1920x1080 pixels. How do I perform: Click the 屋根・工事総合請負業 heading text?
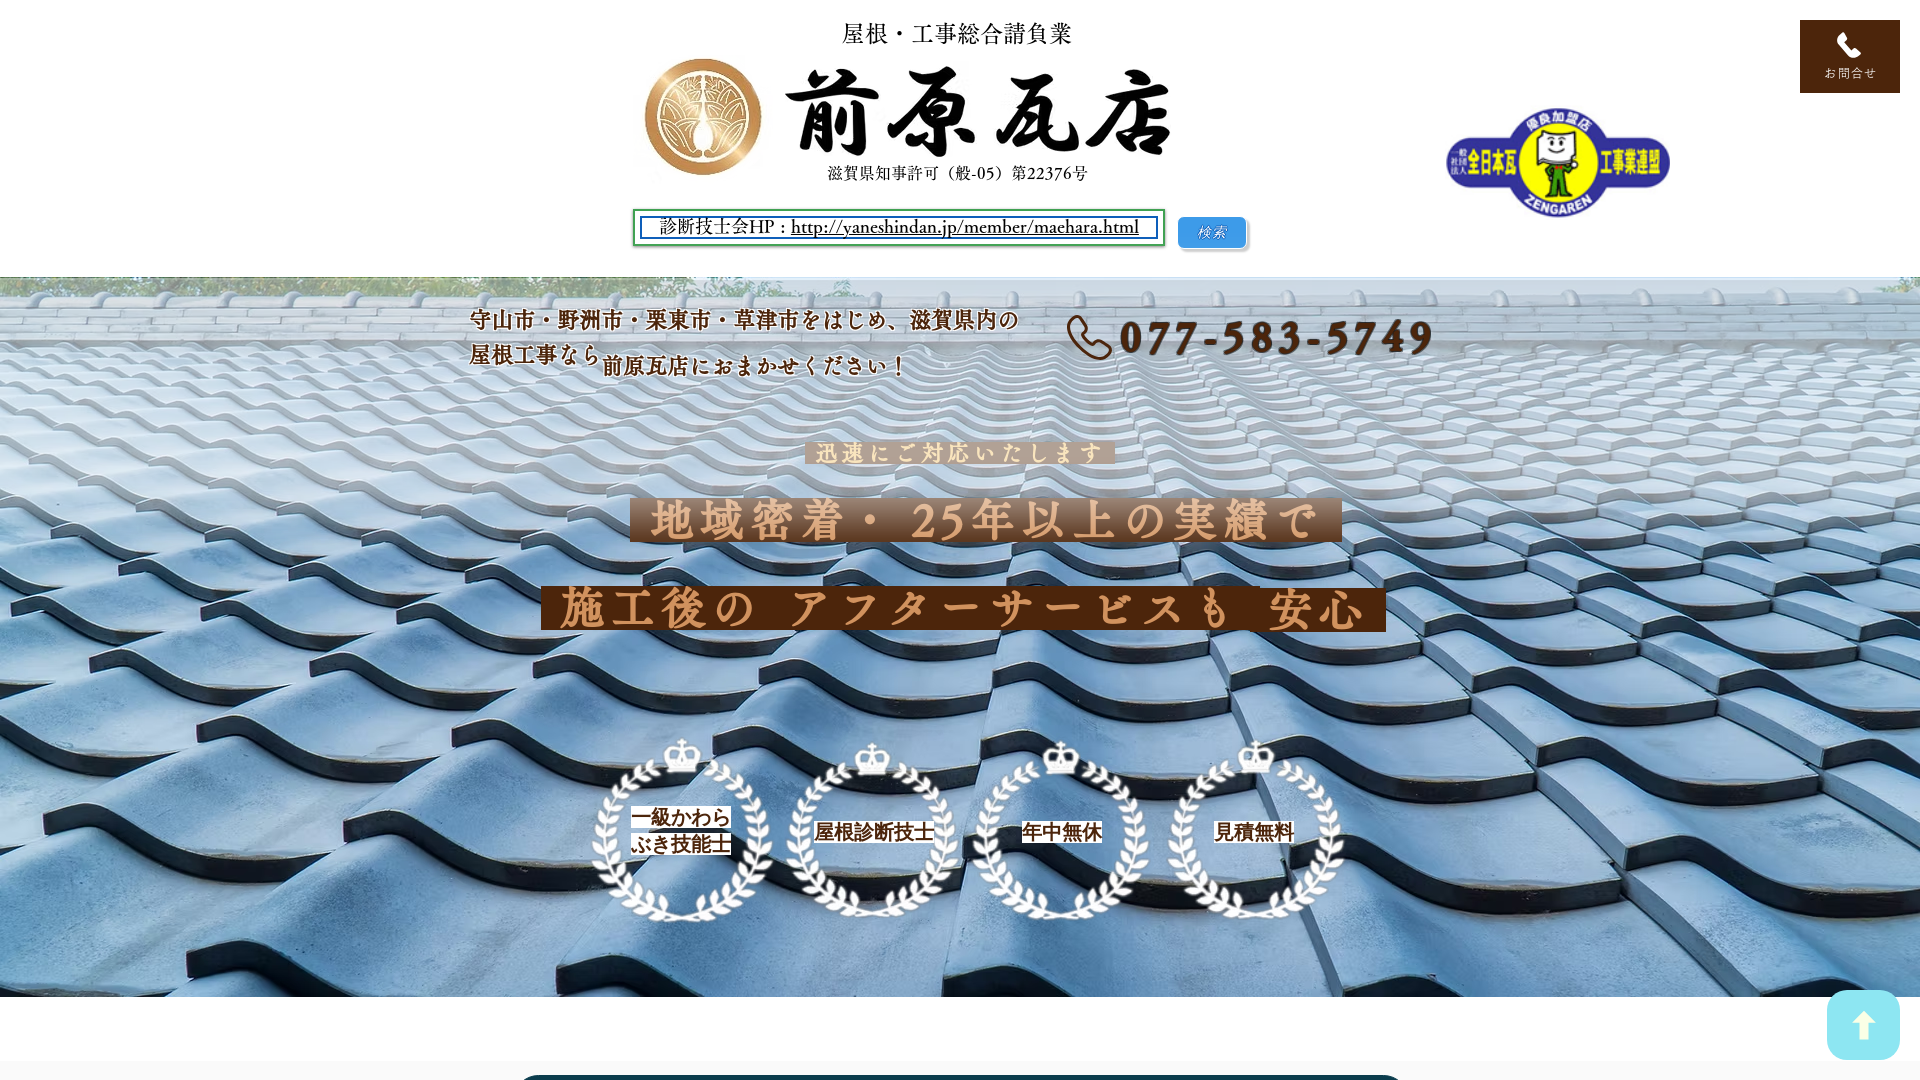point(956,34)
